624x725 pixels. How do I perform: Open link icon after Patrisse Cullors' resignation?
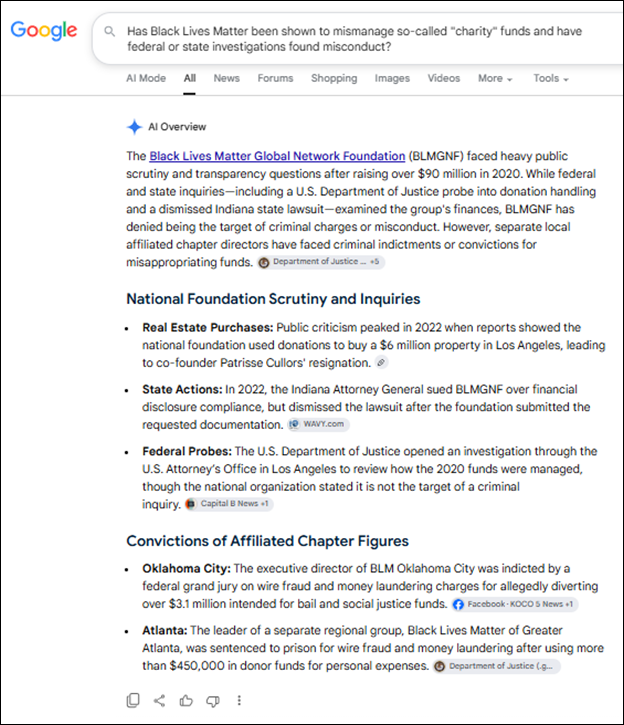click(381, 362)
